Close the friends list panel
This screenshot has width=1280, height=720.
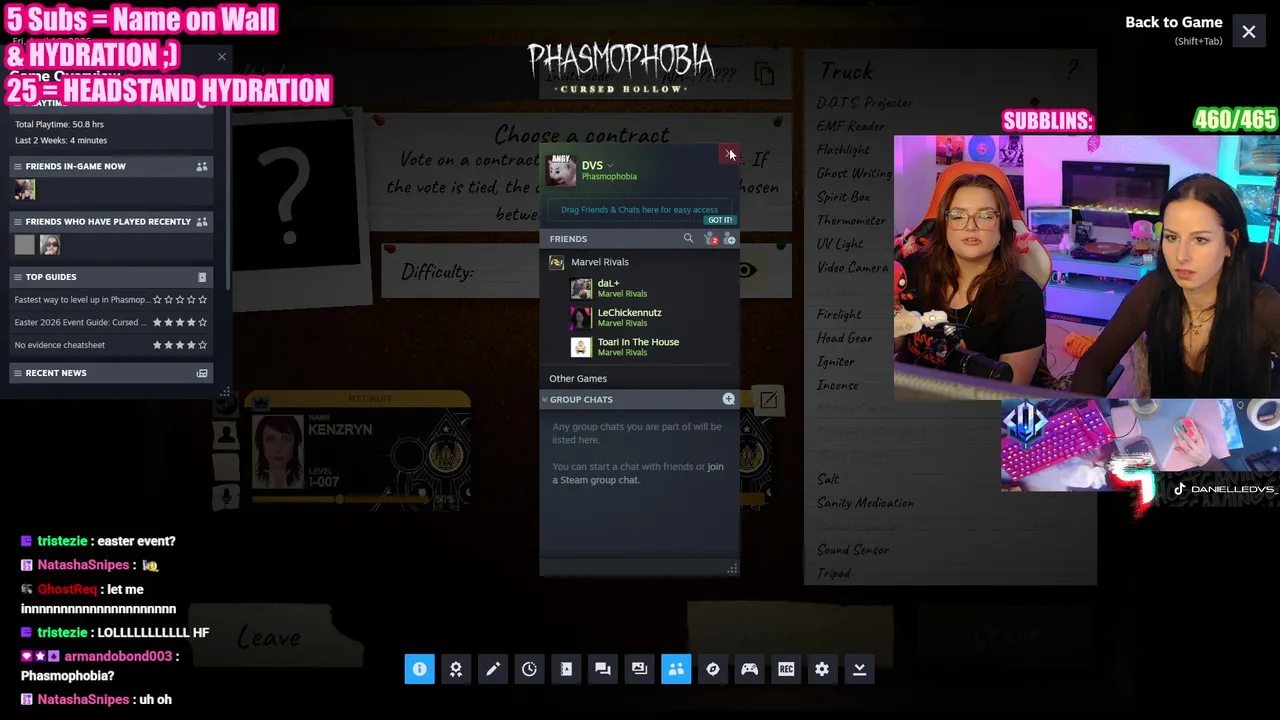pyautogui.click(x=730, y=153)
